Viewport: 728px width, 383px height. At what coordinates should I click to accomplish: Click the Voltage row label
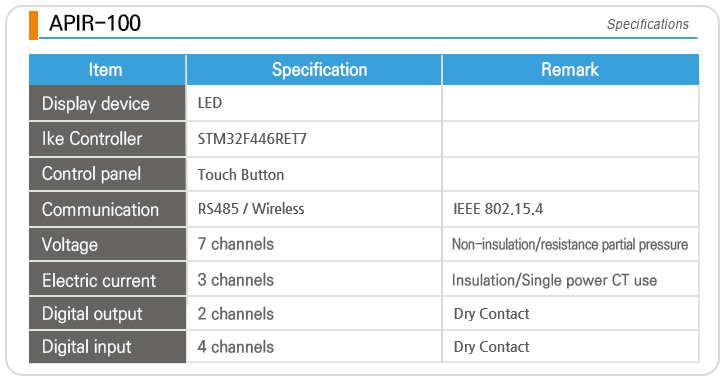[107, 245]
